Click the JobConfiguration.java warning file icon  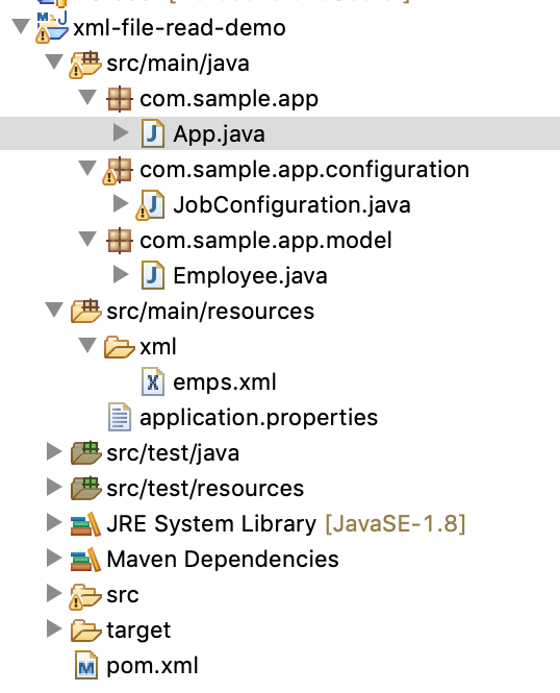(150, 205)
